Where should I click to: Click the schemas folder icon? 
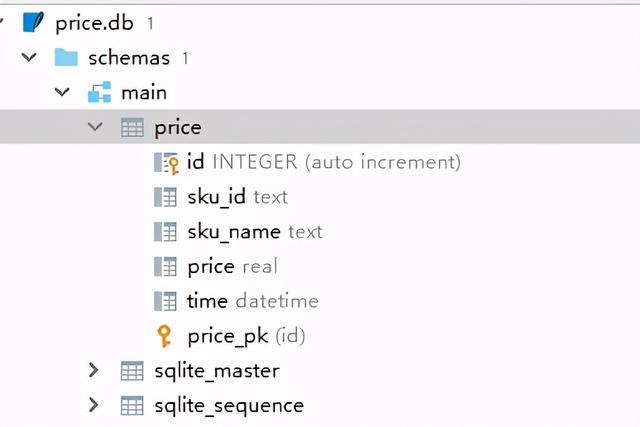pos(66,57)
